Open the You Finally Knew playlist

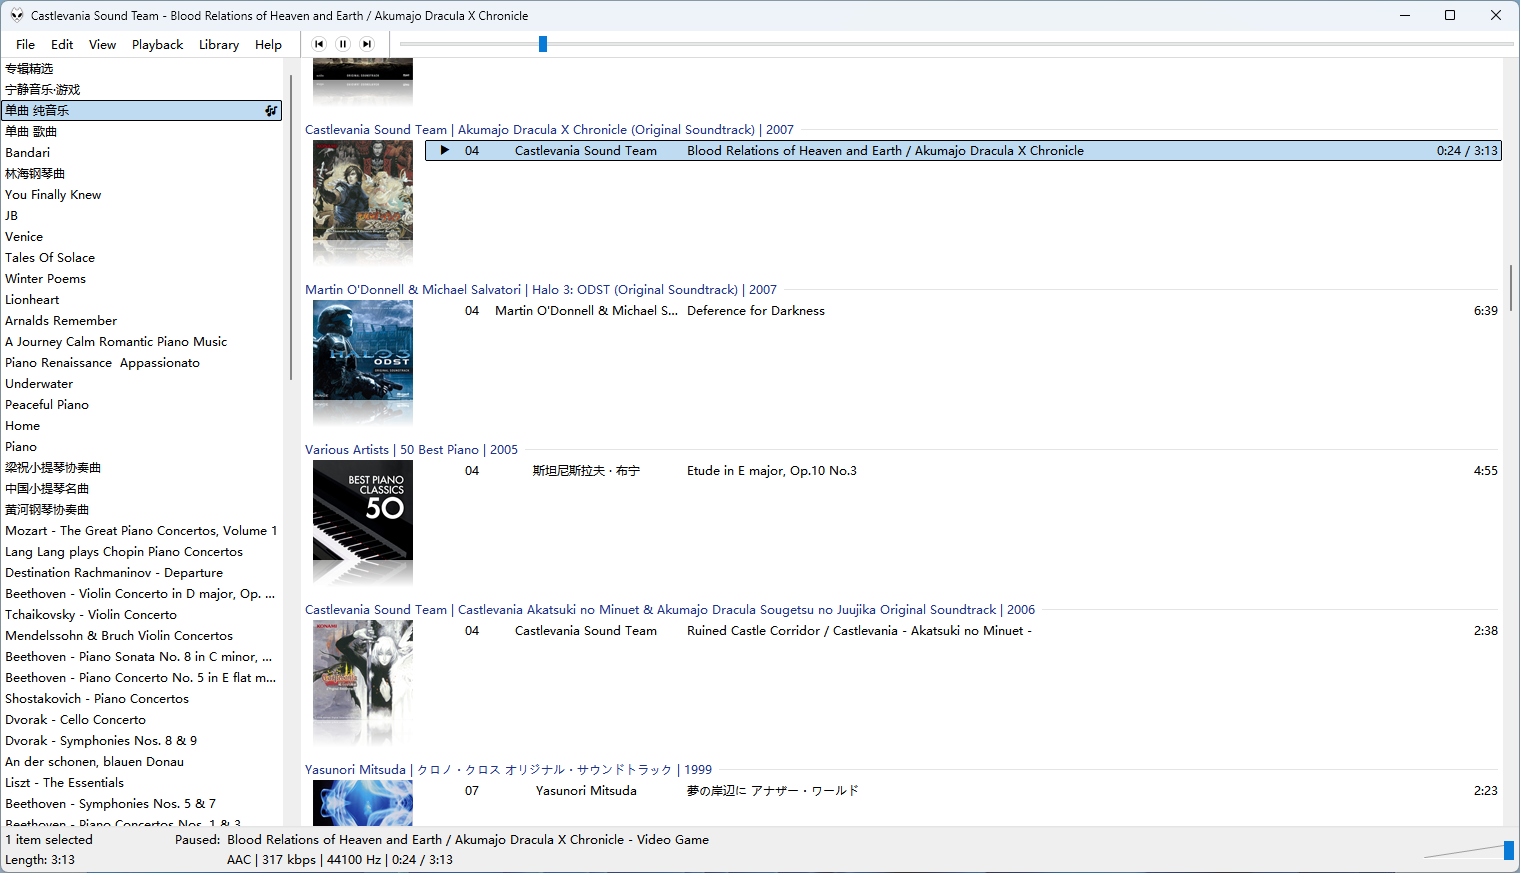pyautogui.click(x=141, y=195)
